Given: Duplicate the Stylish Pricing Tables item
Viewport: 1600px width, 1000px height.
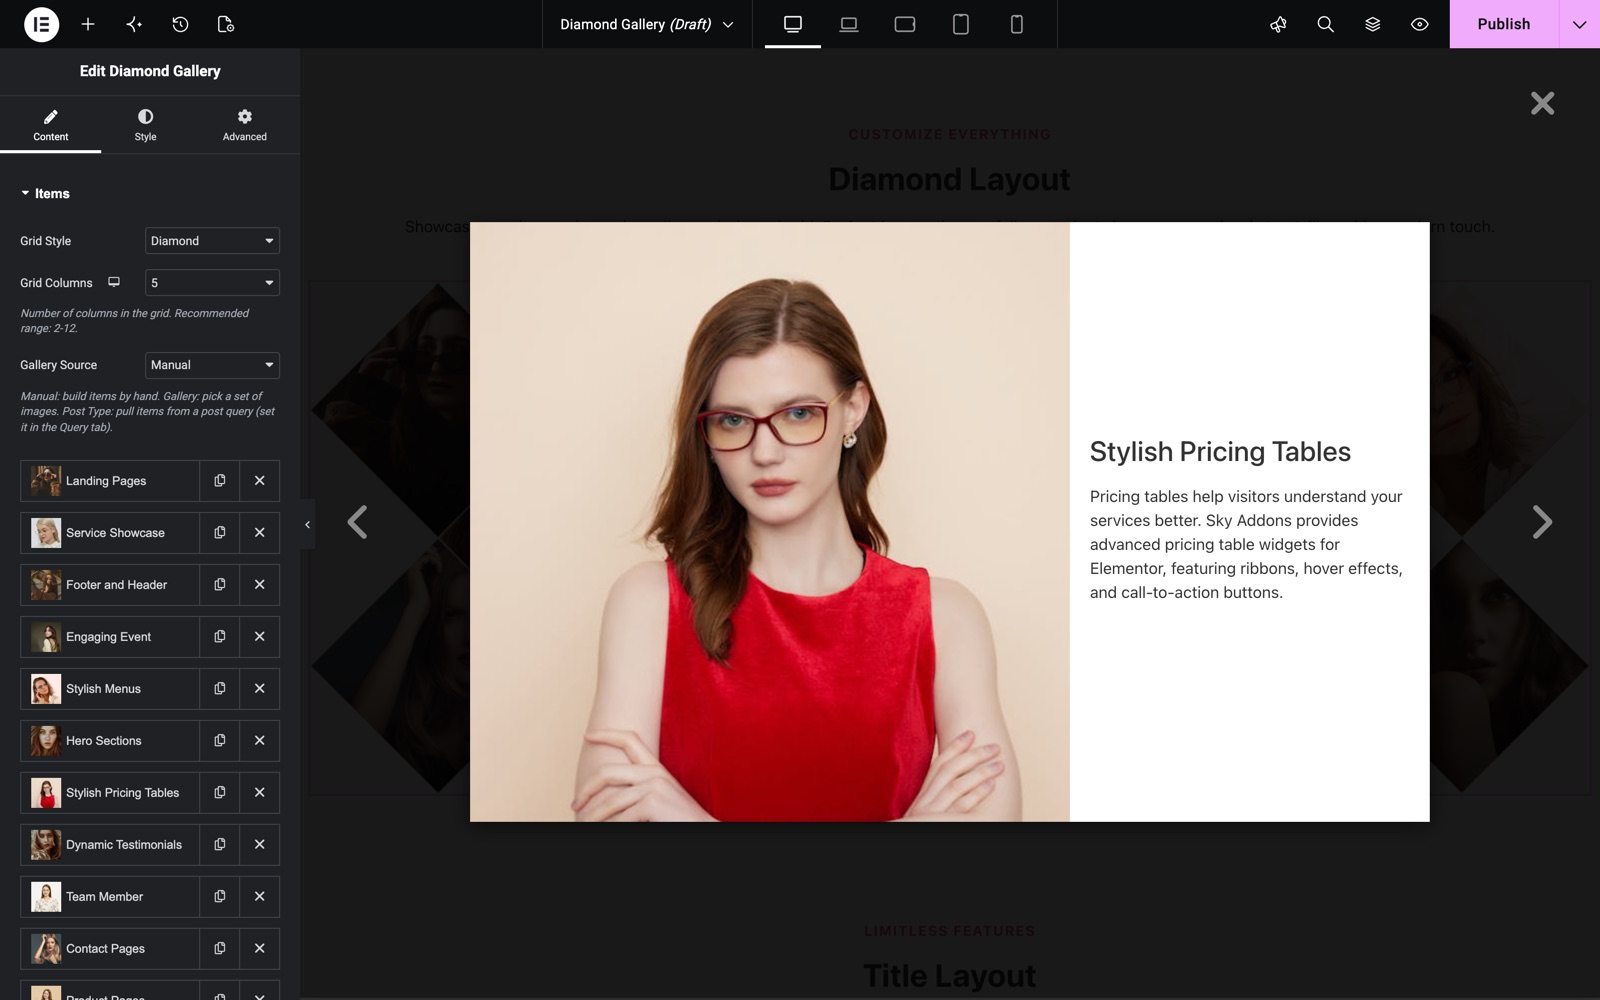Looking at the screenshot, I should (x=220, y=793).
